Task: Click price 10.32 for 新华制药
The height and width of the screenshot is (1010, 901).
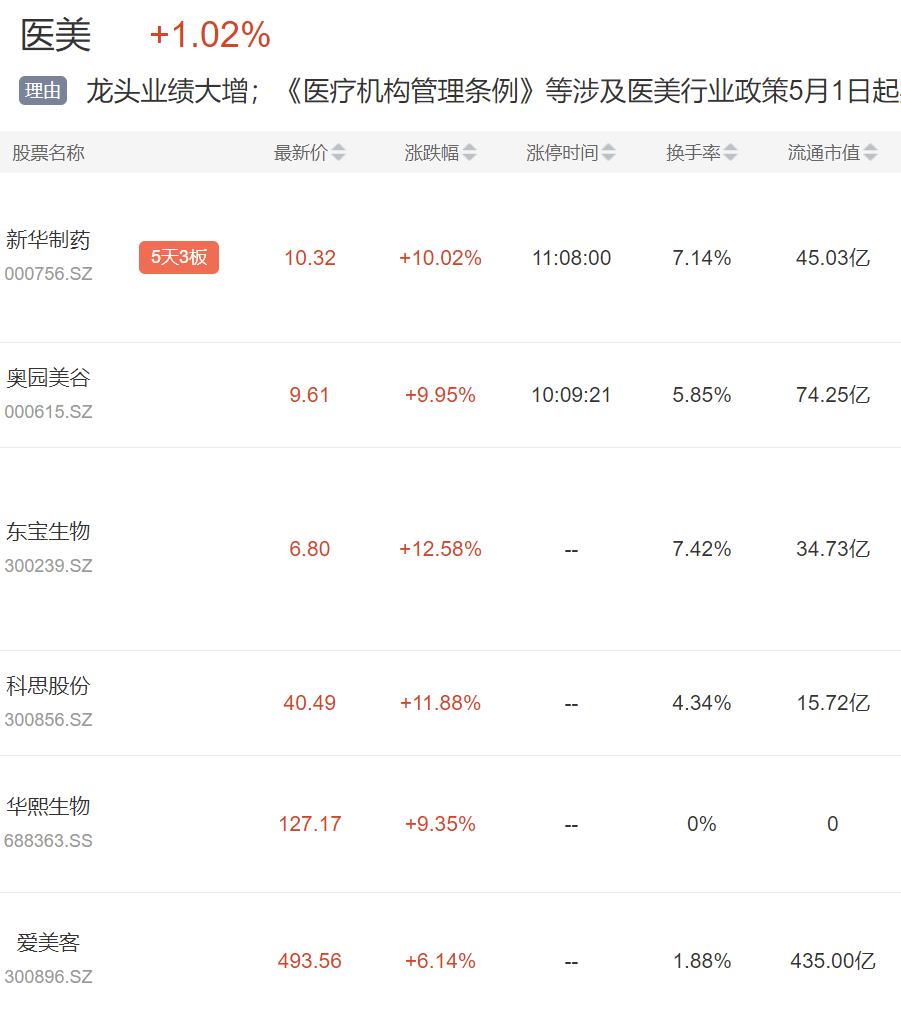Action: pyautogui.click(x=310, y=258)
